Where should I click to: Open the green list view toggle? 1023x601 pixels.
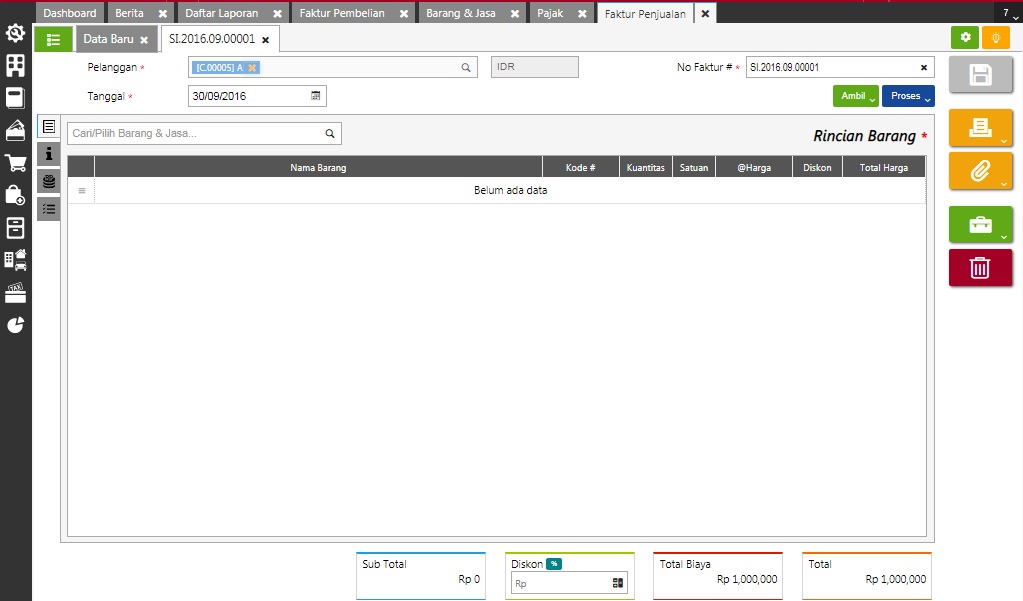point(53,39)
